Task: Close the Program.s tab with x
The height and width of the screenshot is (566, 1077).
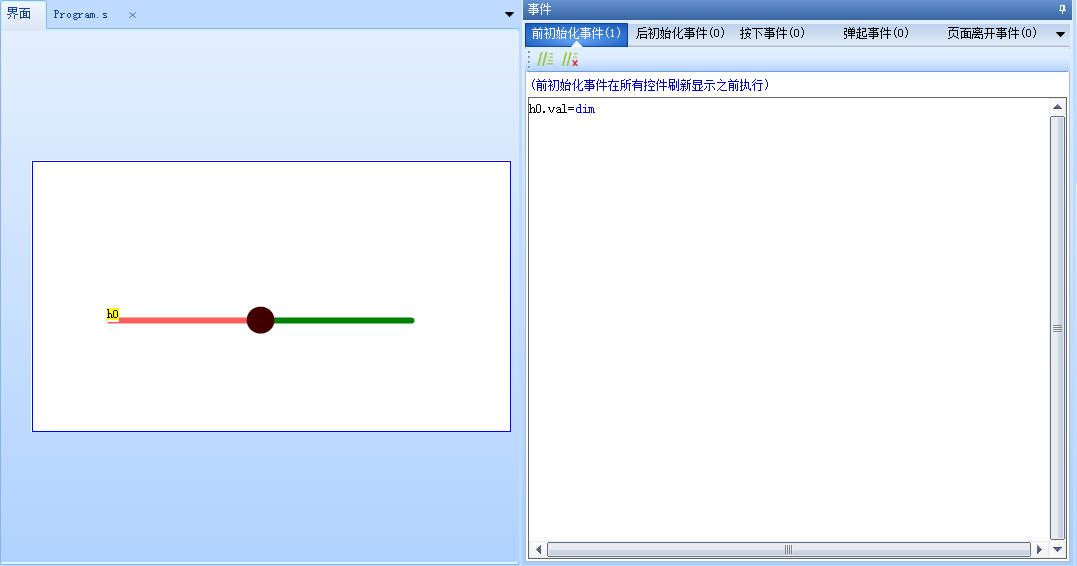Action: coord(132,15)
